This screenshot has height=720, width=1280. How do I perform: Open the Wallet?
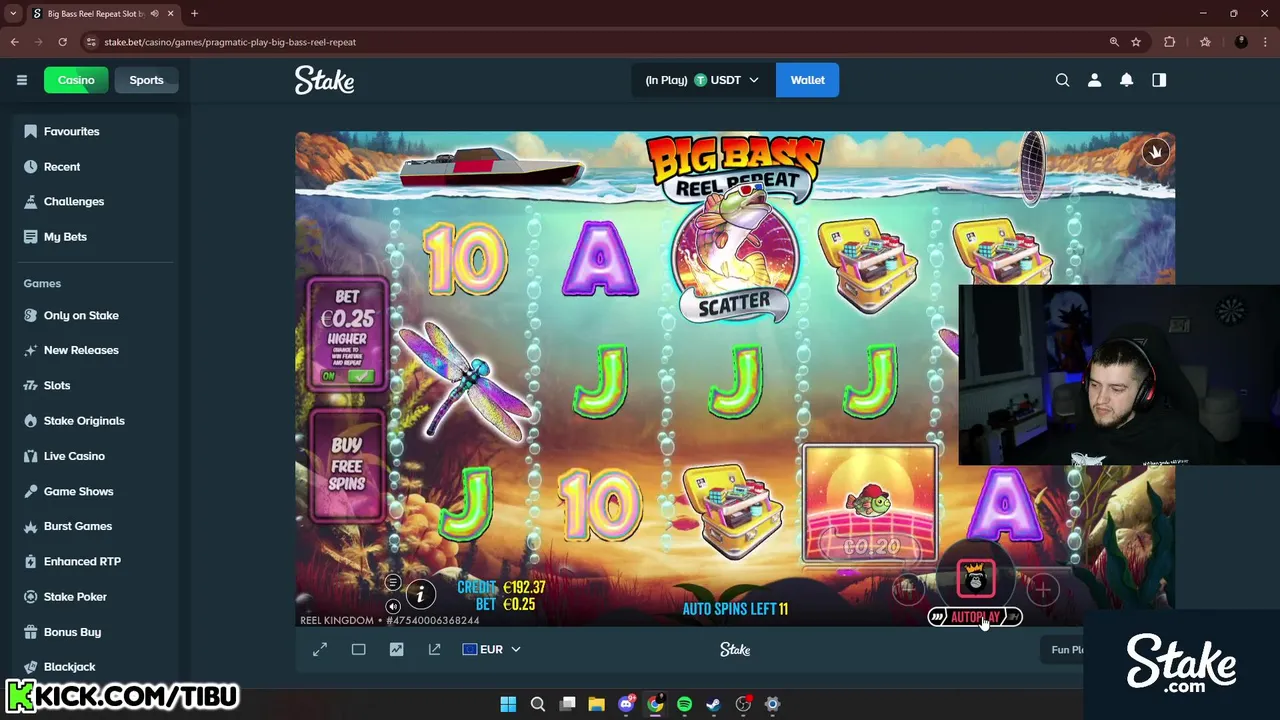tap(807, 80)
